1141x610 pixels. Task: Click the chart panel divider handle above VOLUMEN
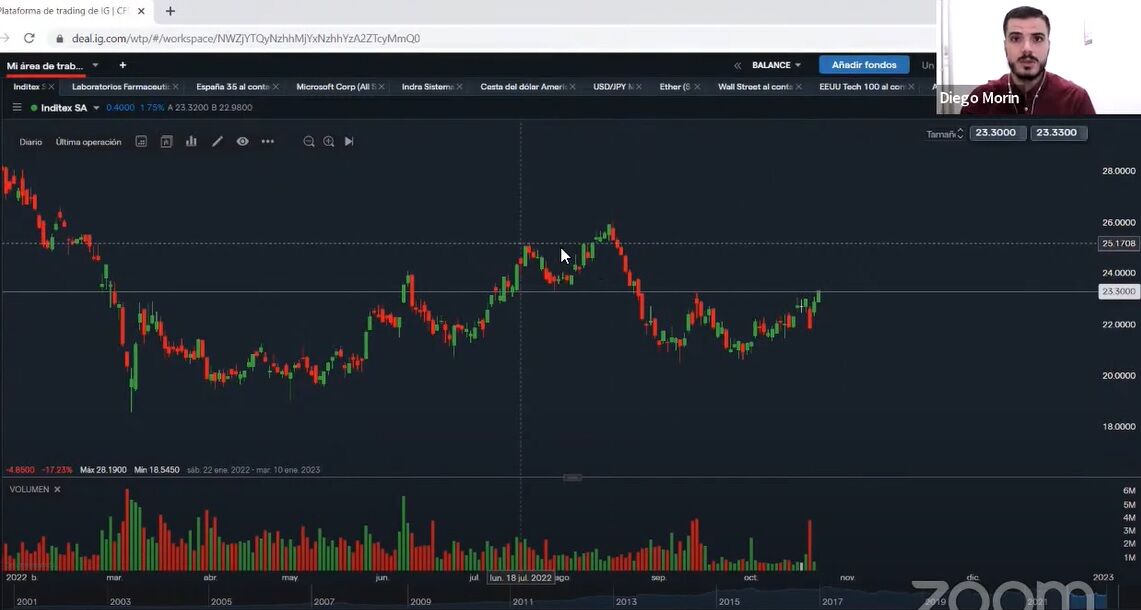pyautogui.click(x=573, y=478)
